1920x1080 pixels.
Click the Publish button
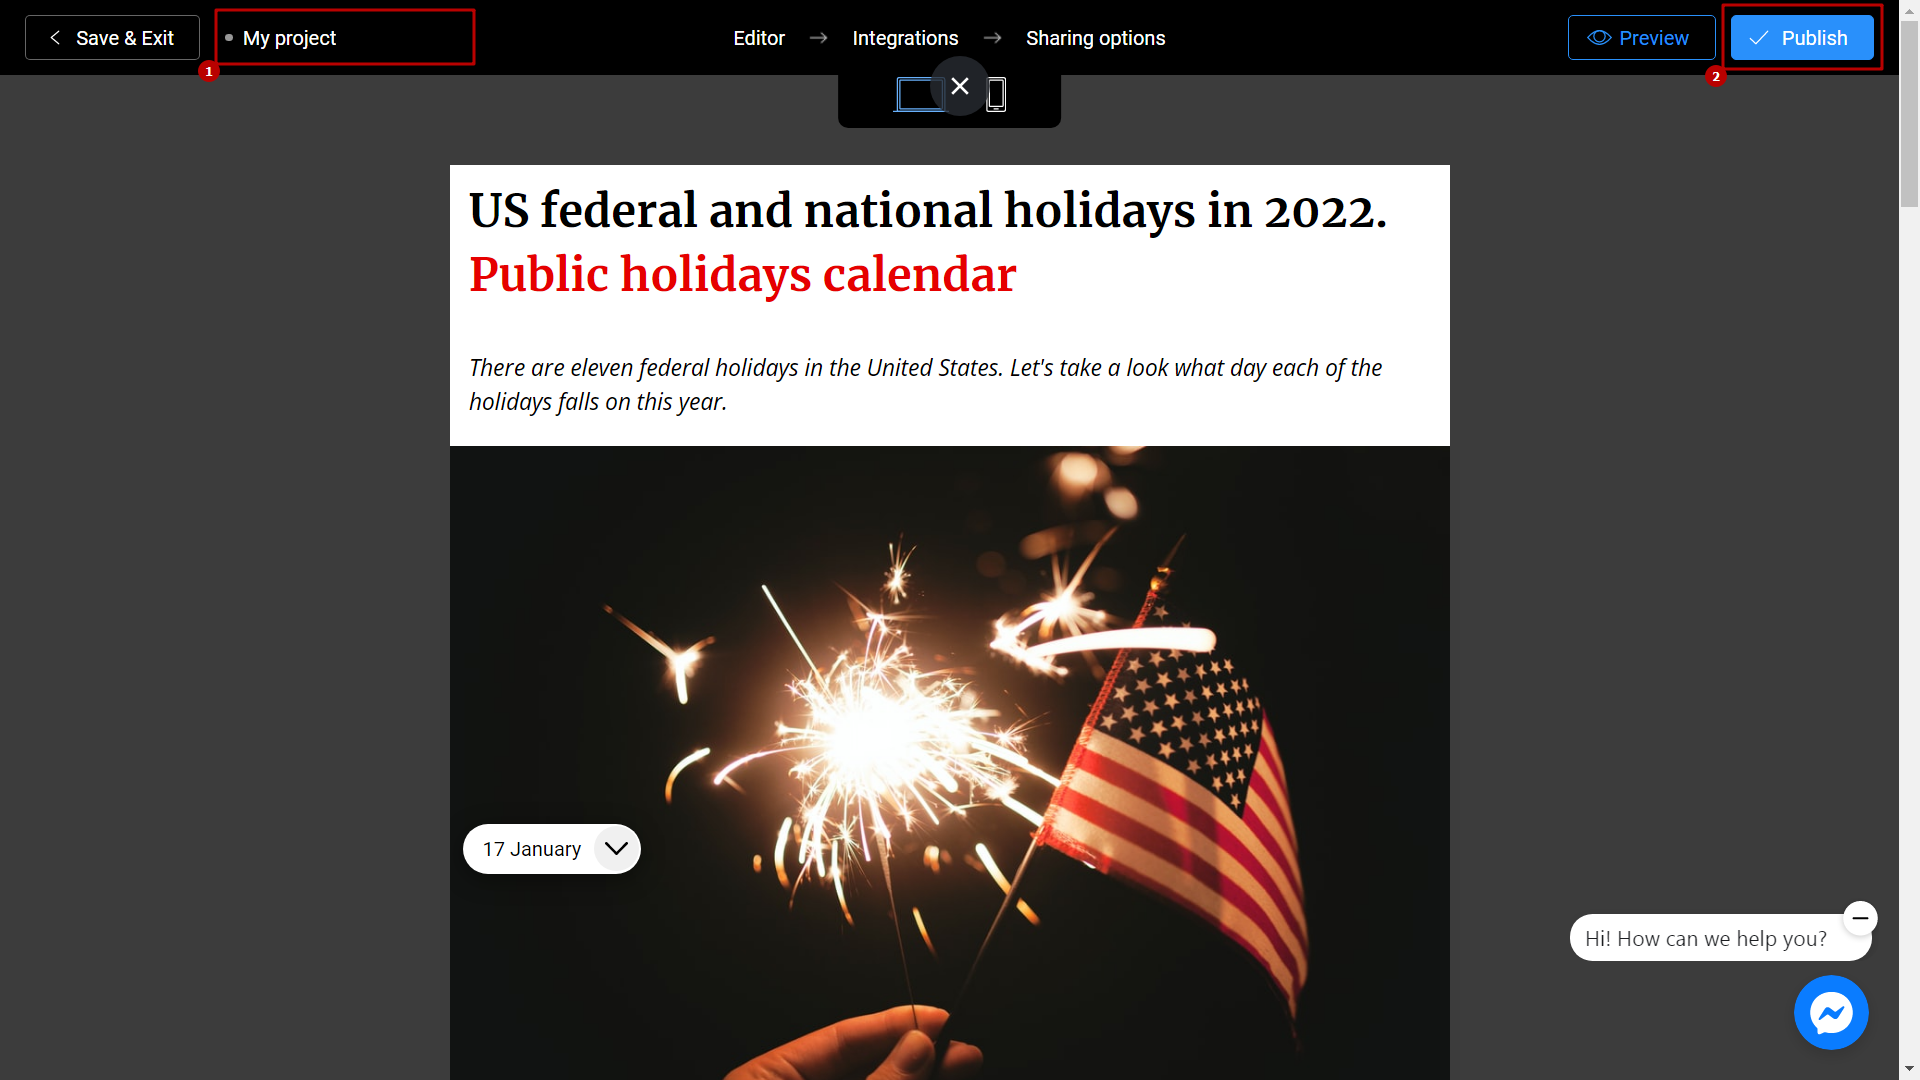[1799, 37]
